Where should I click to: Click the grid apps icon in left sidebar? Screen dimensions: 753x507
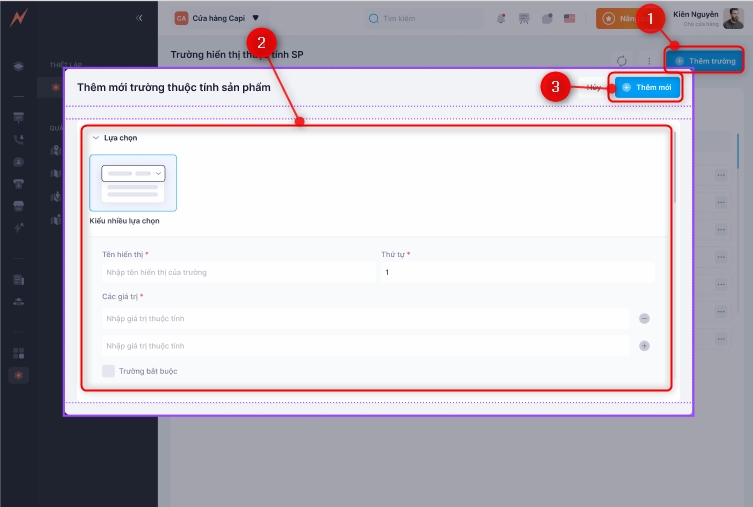pyautogui.click(x=19, y=353)
